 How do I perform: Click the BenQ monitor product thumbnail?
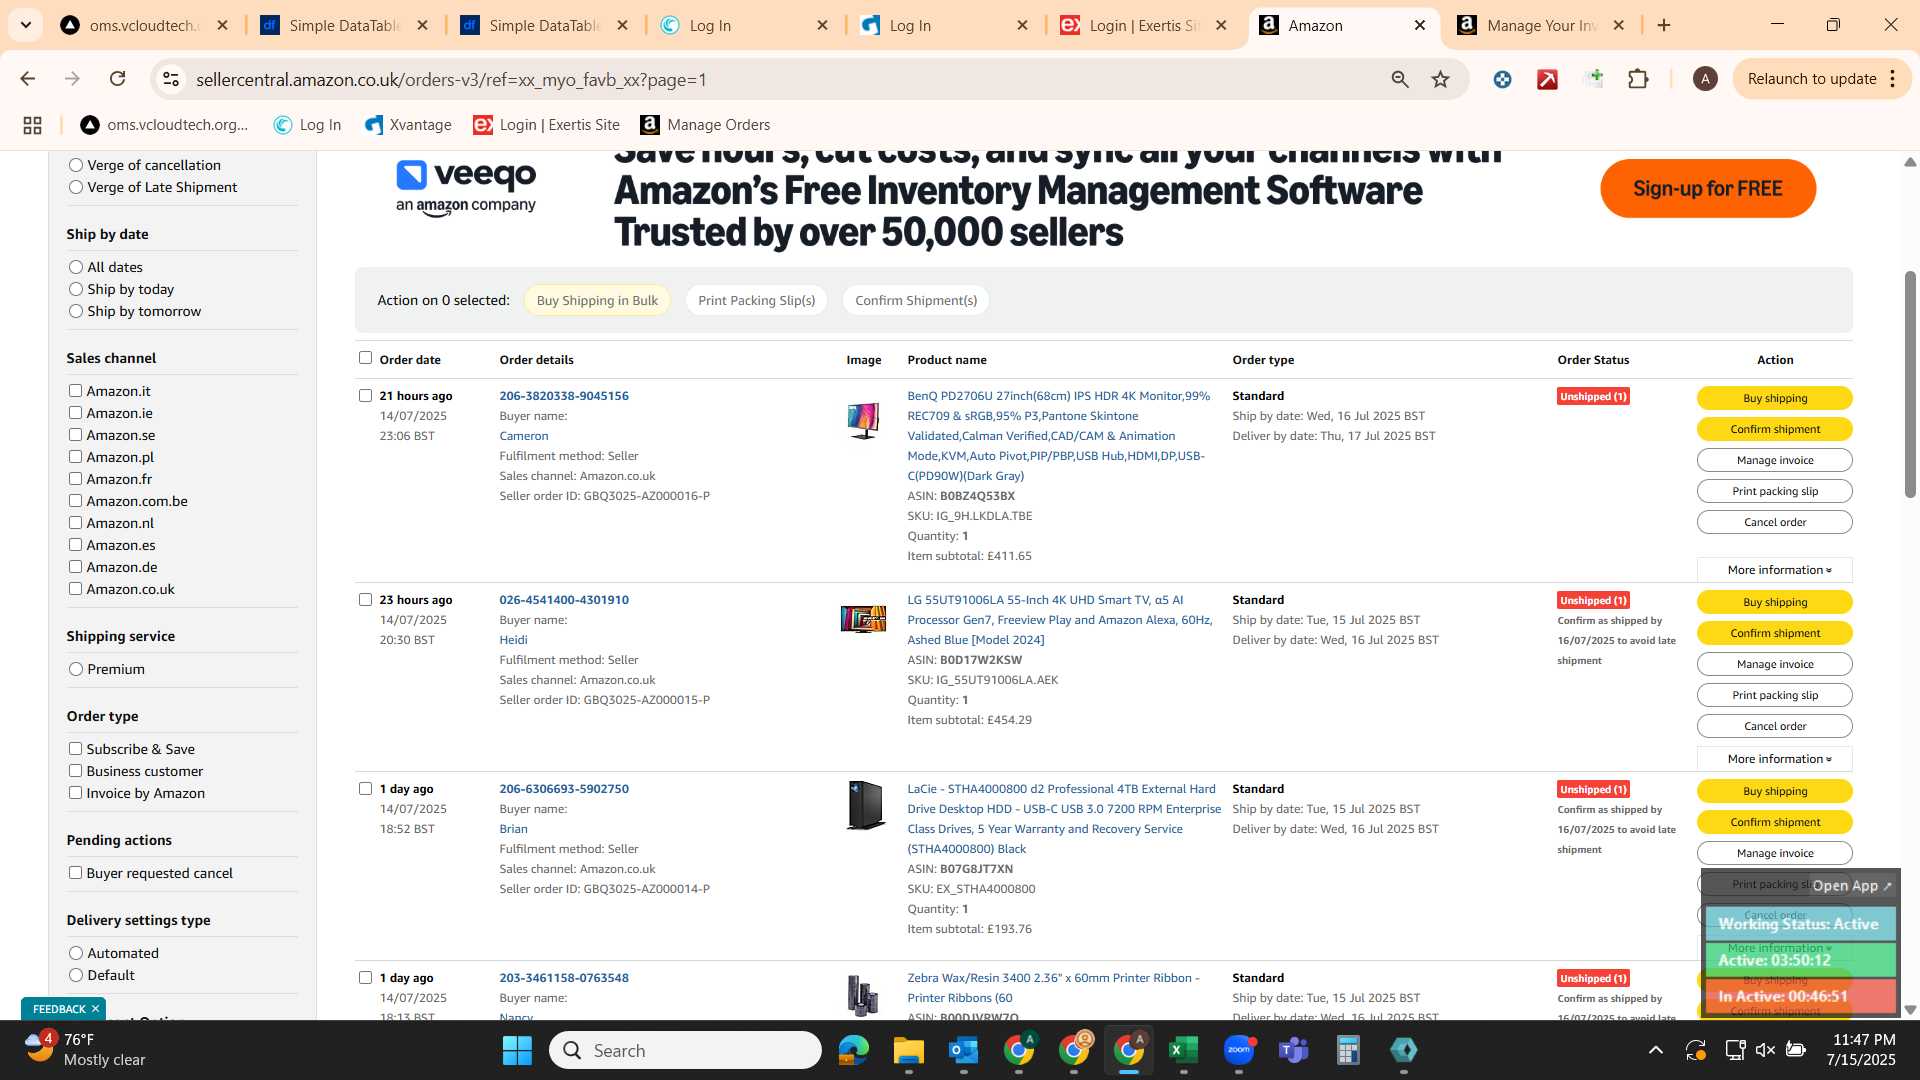[863, 420]
